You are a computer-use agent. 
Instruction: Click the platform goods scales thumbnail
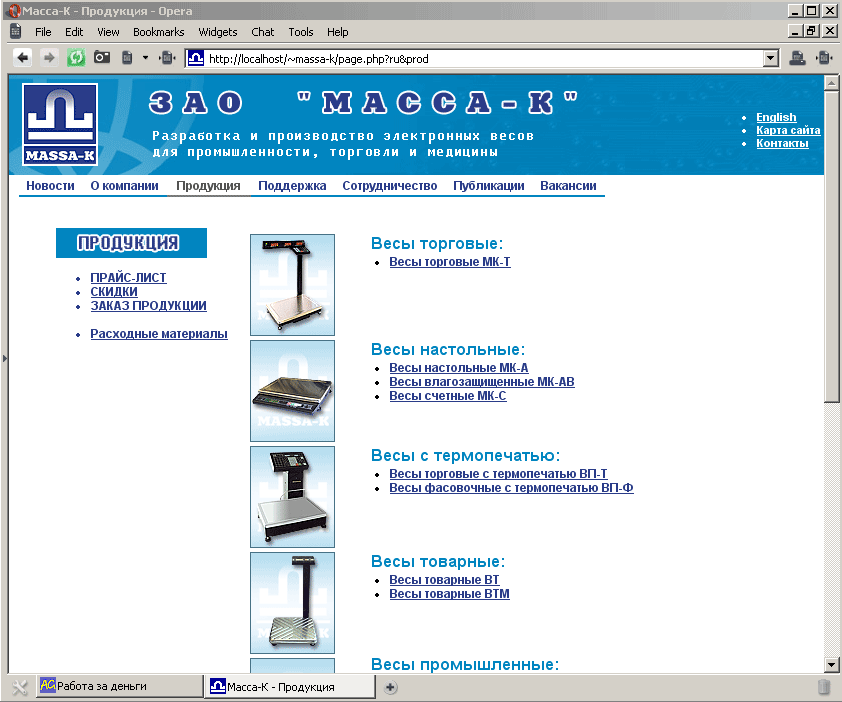[292, 603]
